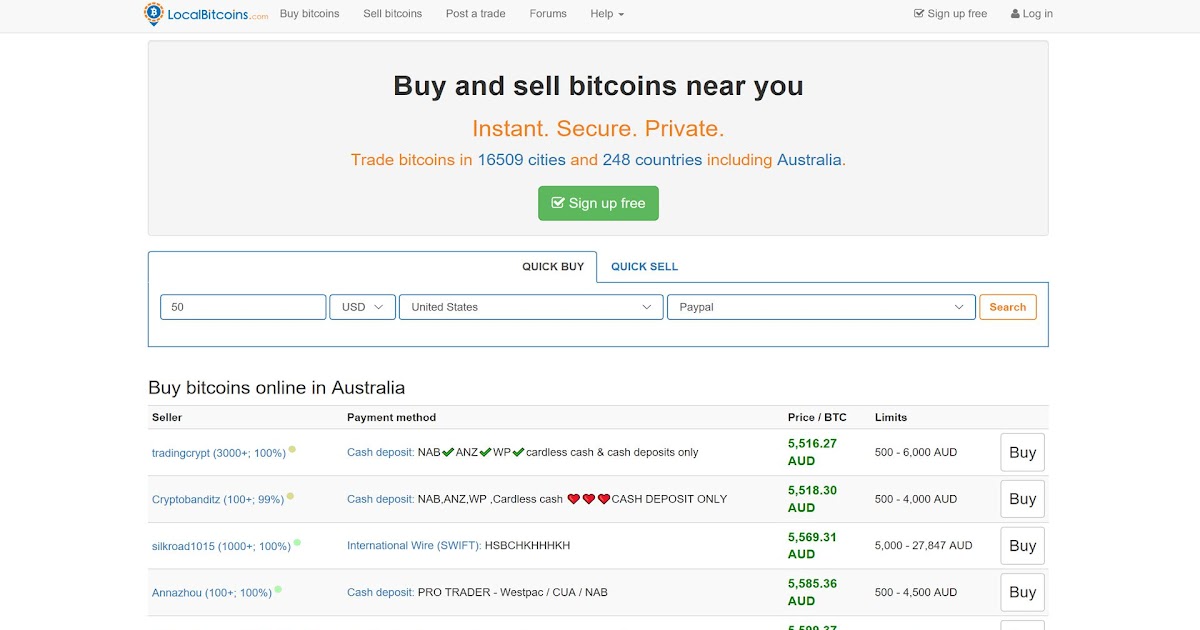Click the orange Search button
The width and height of the screenshot is (1200, 630).
tap(1008, 307)
